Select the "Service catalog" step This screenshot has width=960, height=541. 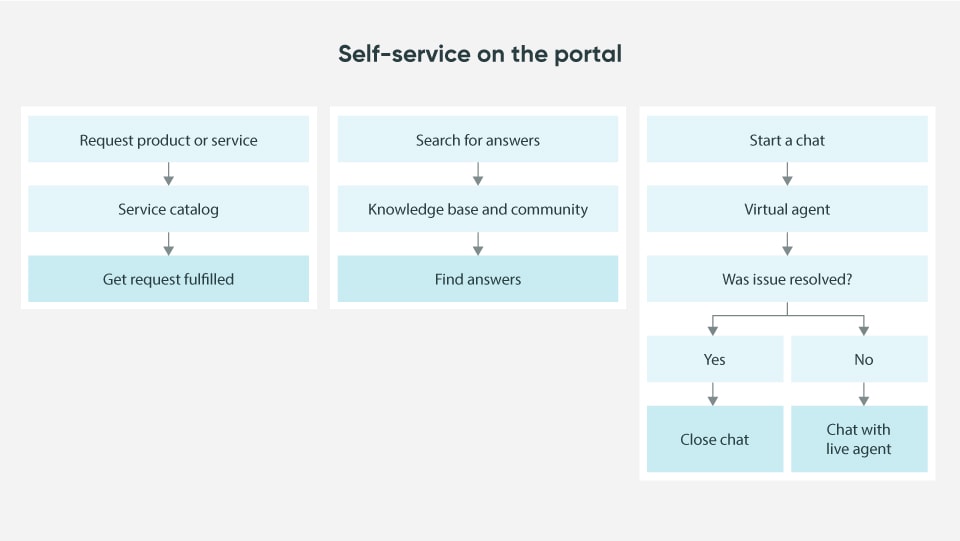[x=168, y=209]
